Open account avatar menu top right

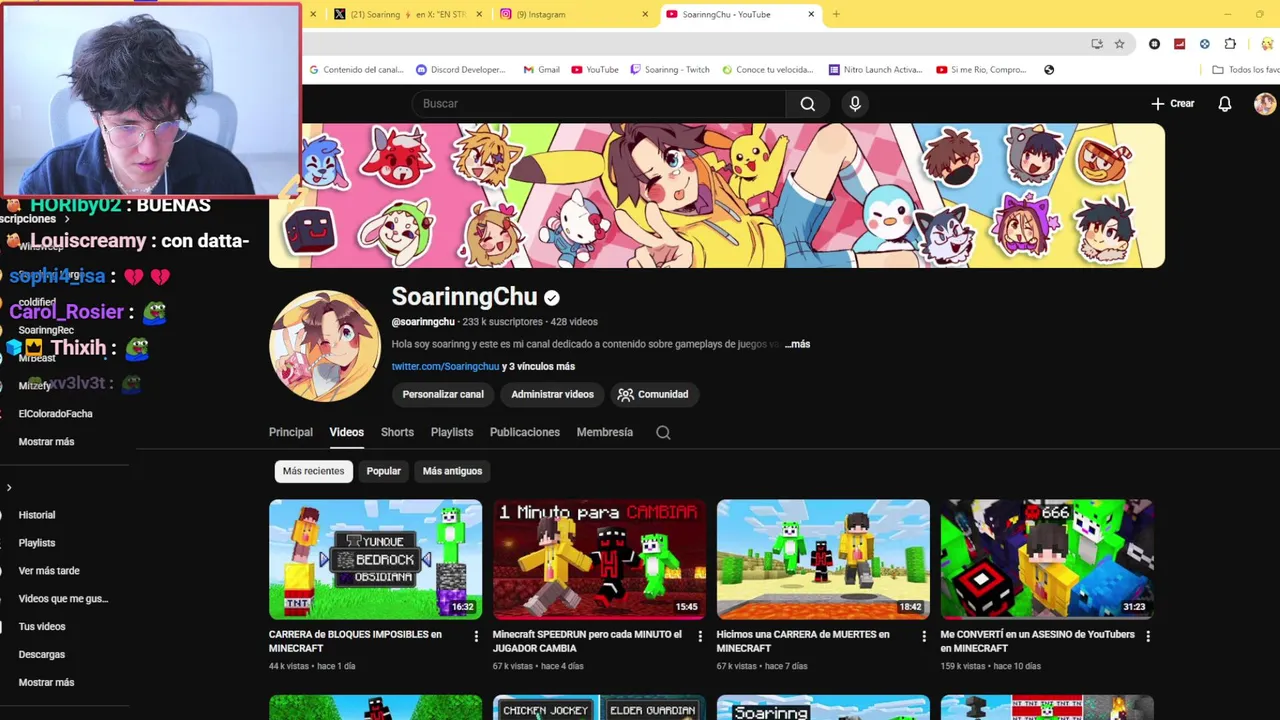1265,104
